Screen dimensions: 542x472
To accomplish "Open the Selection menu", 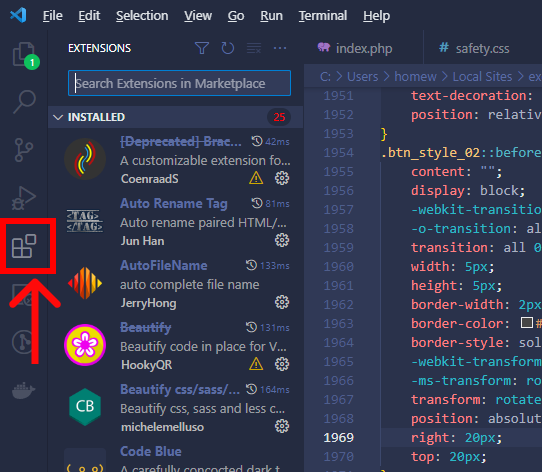I will point(142,16).
